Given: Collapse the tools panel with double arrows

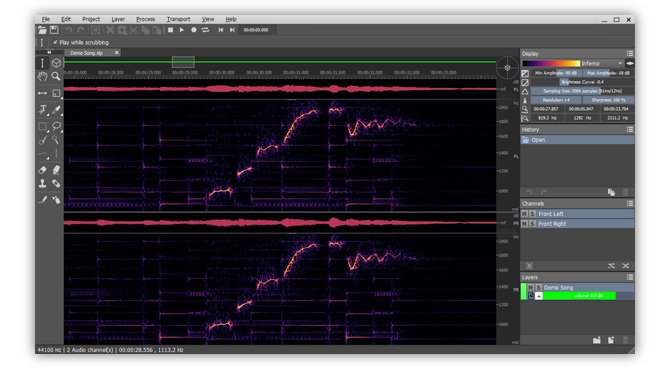Looking at the screenshot, I should coord(49,52).
